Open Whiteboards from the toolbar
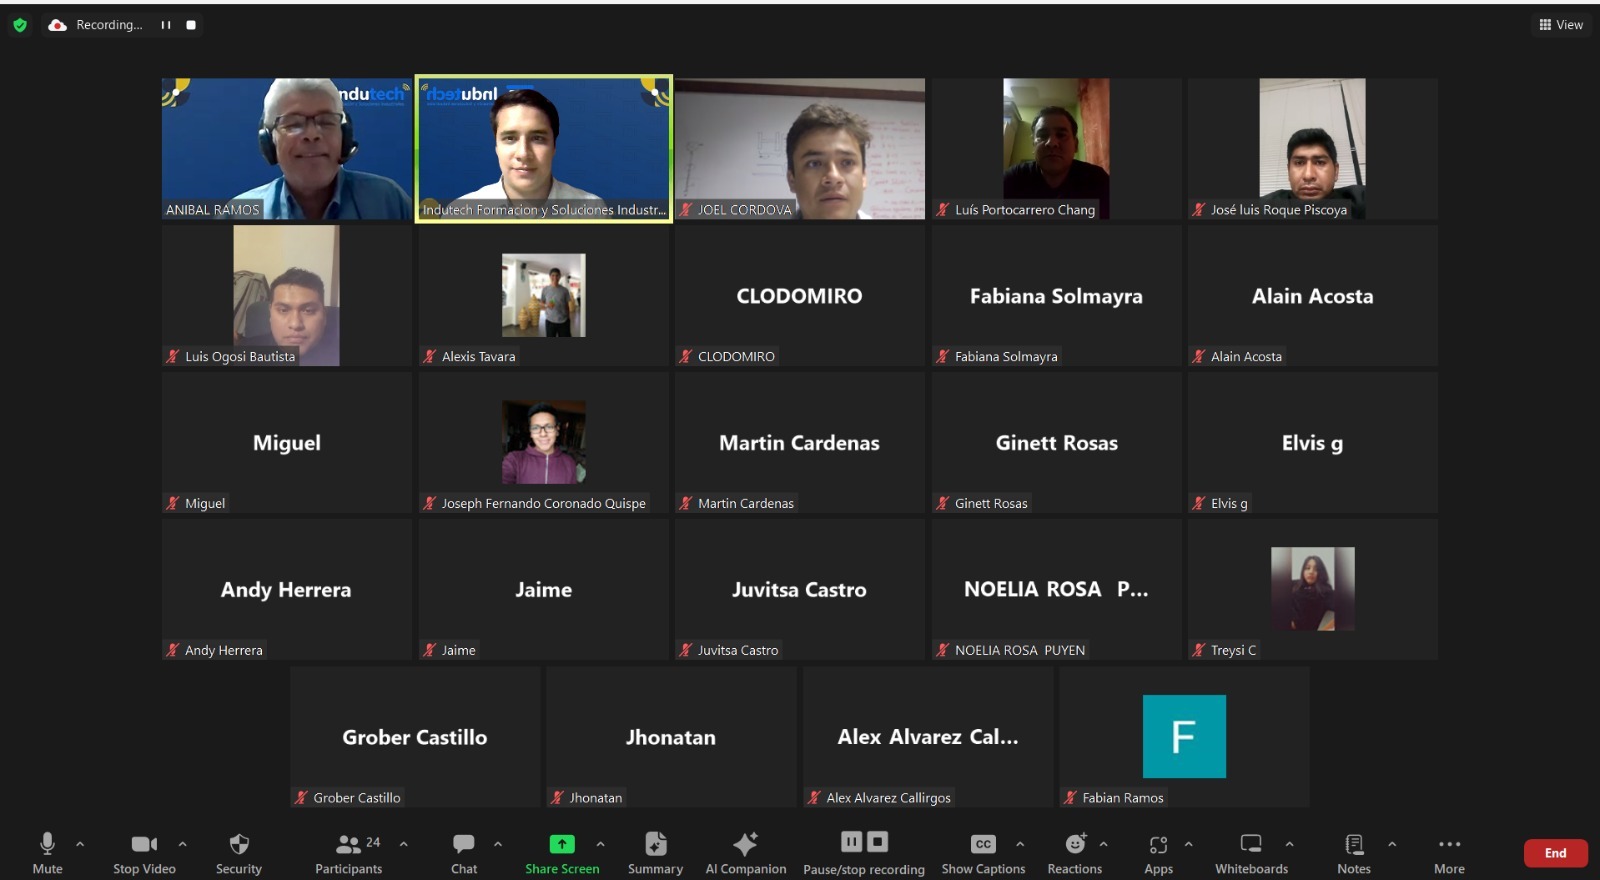Image resolution: width=1600 pixels, height=880 pixels. (x=1251, y=852)
